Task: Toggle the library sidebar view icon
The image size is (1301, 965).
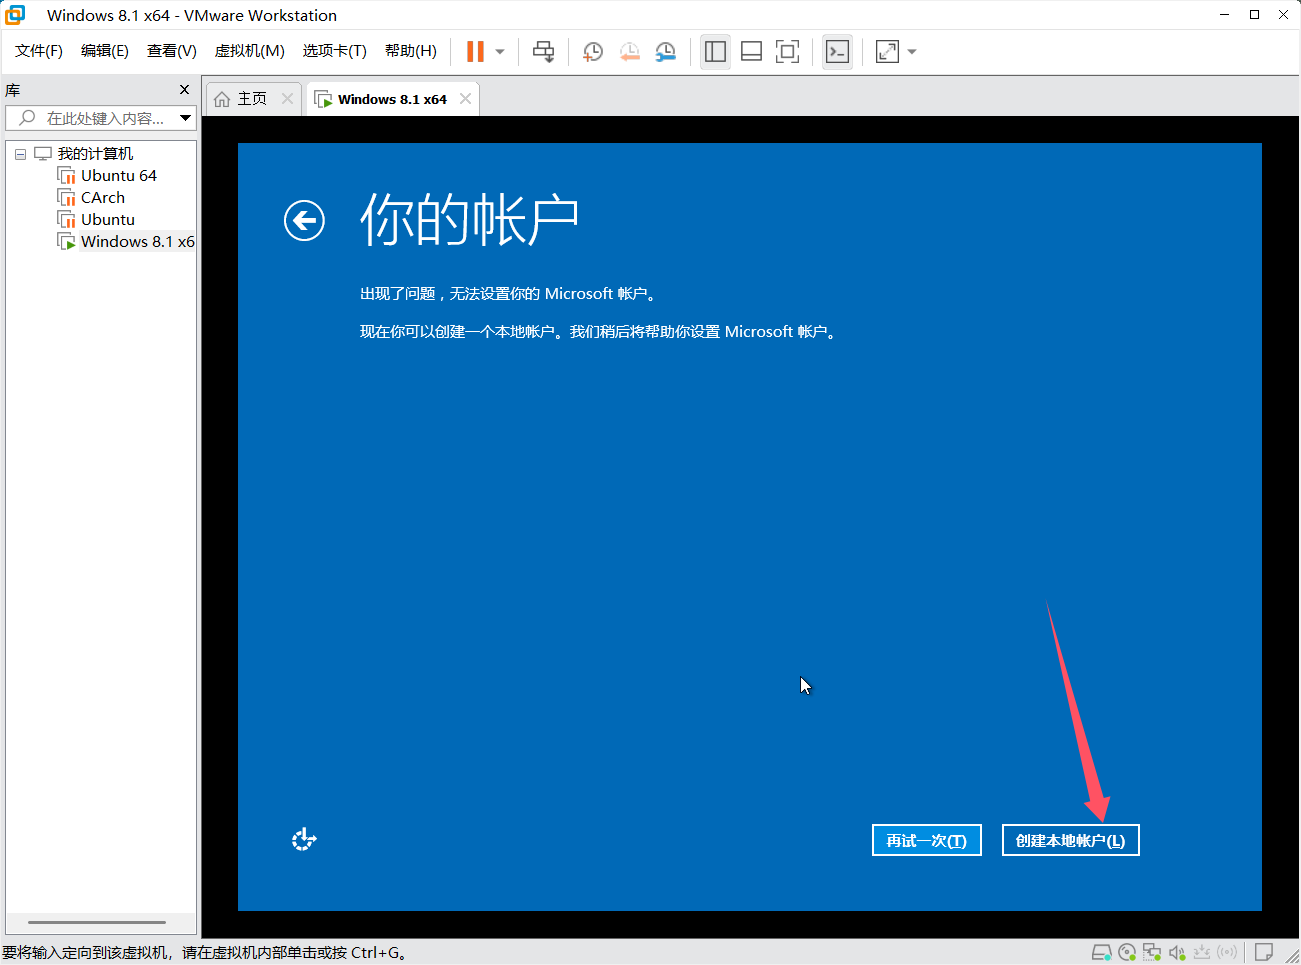Action: tap(715, 52)
